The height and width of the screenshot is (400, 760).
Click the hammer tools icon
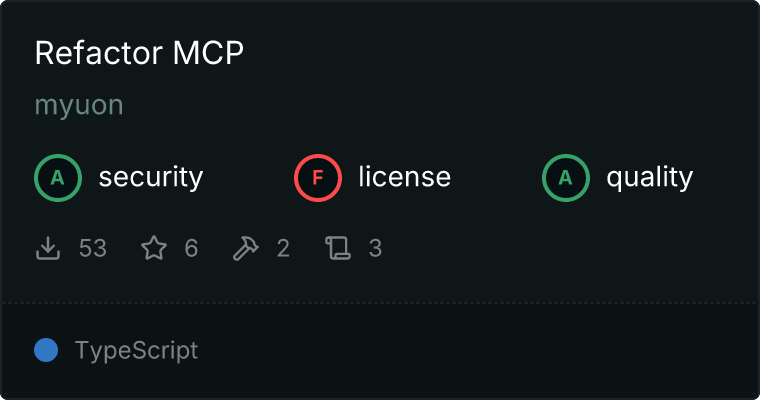click(x=246, y=248)
